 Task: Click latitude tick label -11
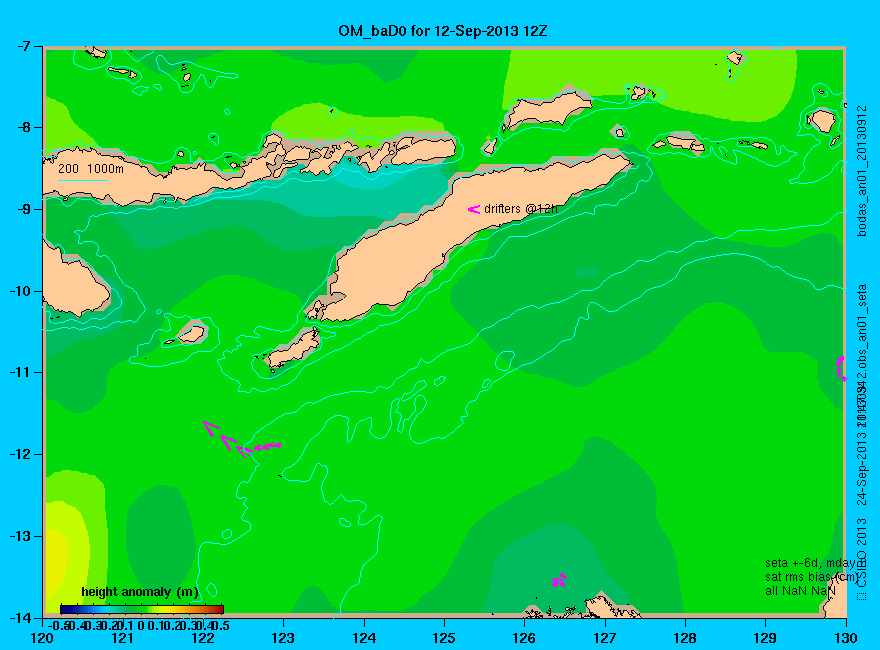(19, 373)
